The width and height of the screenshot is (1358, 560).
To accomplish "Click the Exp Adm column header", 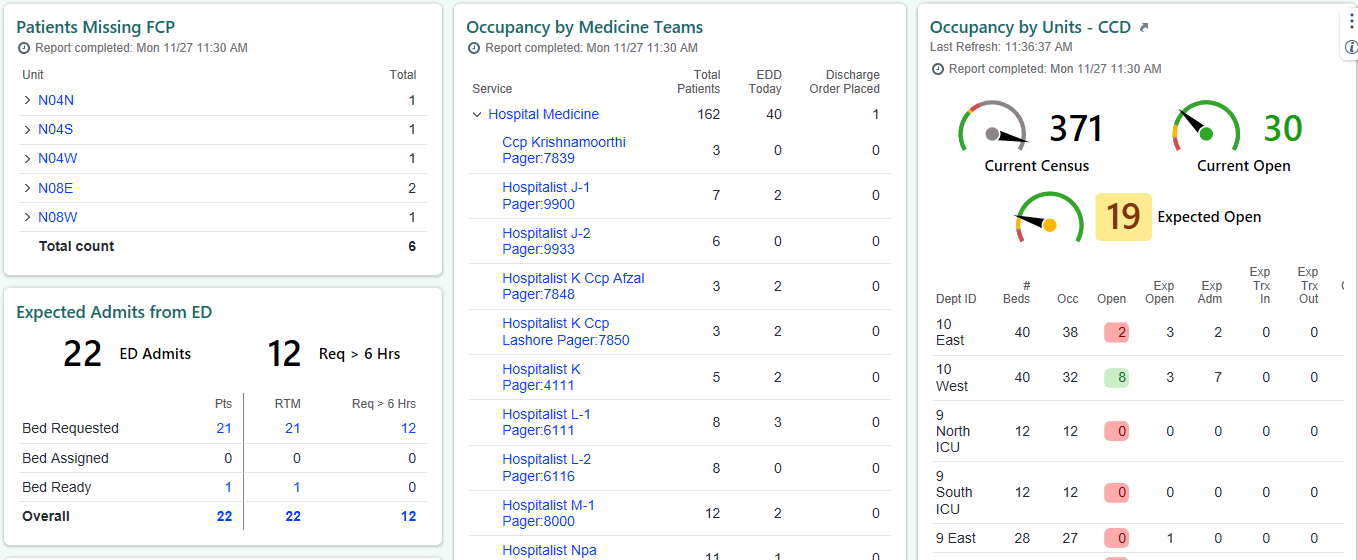I will pyautogui.click(x=1211, y=292).
